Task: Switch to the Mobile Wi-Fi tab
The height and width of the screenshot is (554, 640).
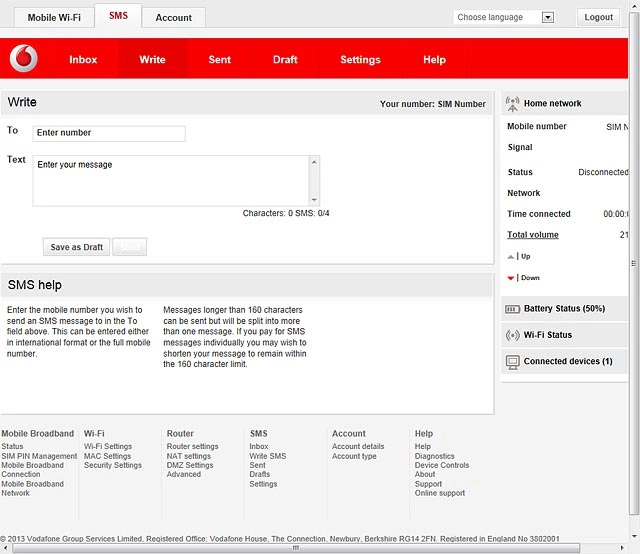Action: pos(54,18)
